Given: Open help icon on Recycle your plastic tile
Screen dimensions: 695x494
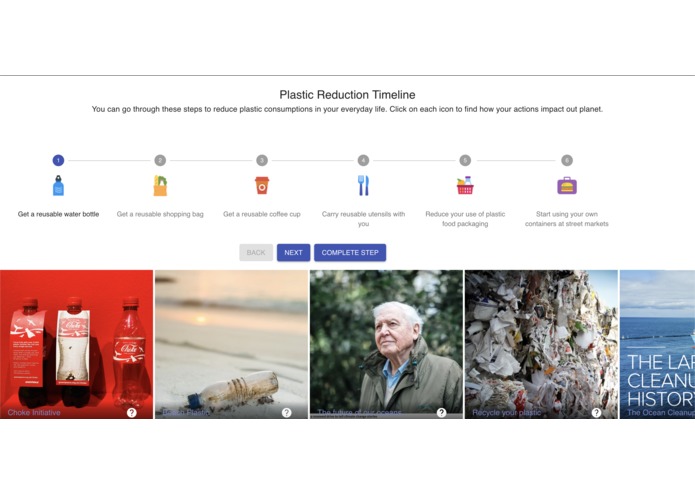Looking at the screenshot, I should [597, 412].
